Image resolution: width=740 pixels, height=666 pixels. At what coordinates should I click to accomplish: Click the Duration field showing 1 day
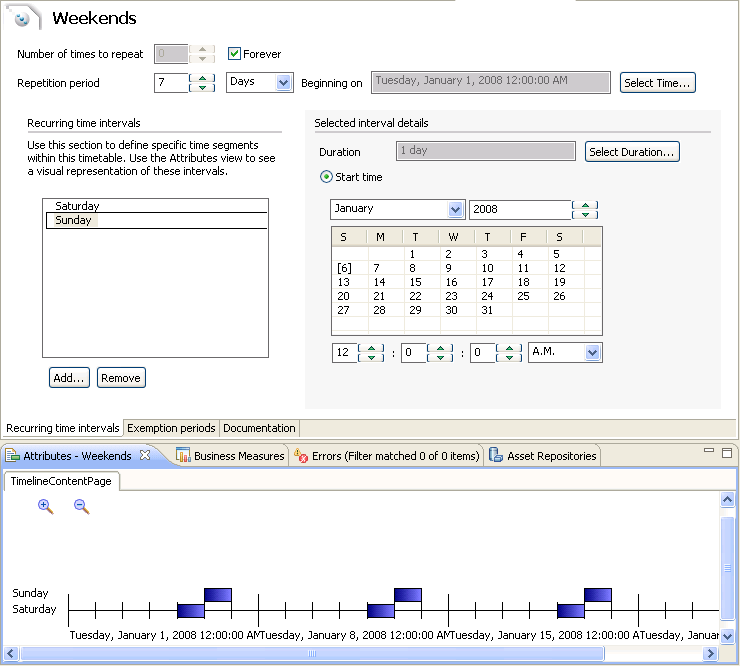(486, 151)
